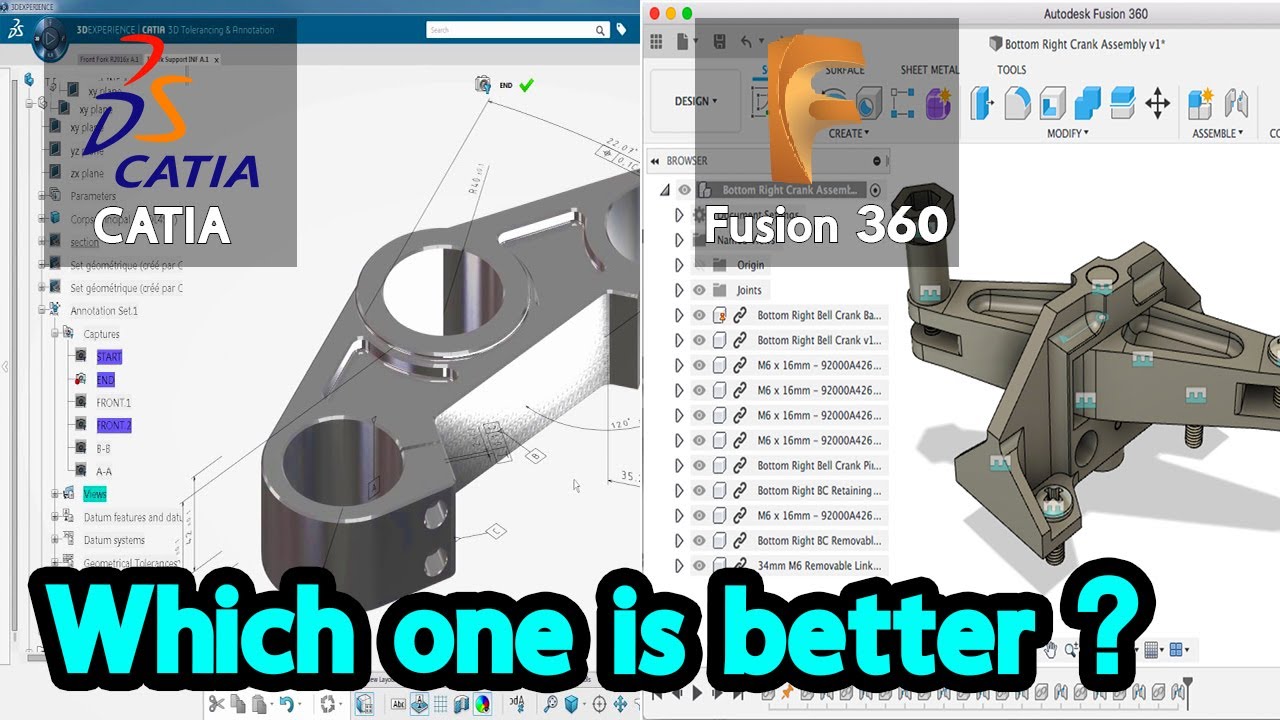The image size is (1280, 720).
Task: Toggle eye for Bottom Right Bell Crank Pi row
Action: [x=699, y=465]
